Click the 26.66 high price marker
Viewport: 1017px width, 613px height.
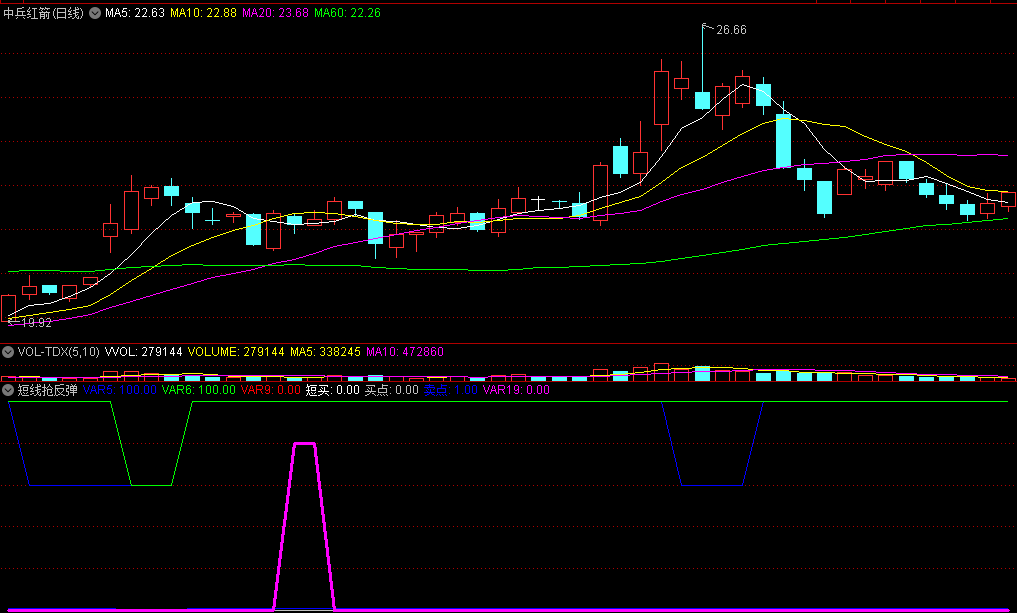[x=731, y=30]
